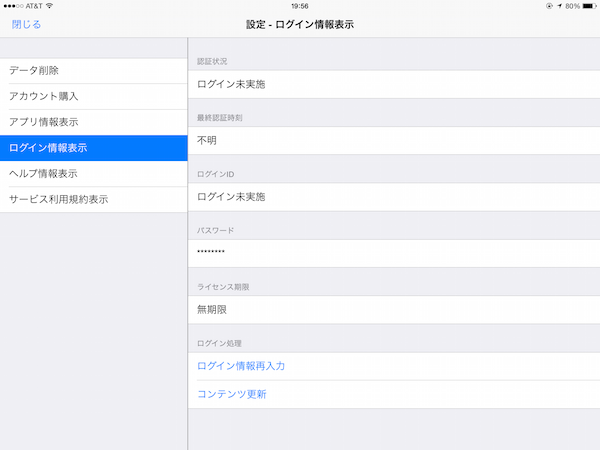Screen dimensions: 600x450
Task: Tap the ログイン処理 section header
Action: [219, 343]
